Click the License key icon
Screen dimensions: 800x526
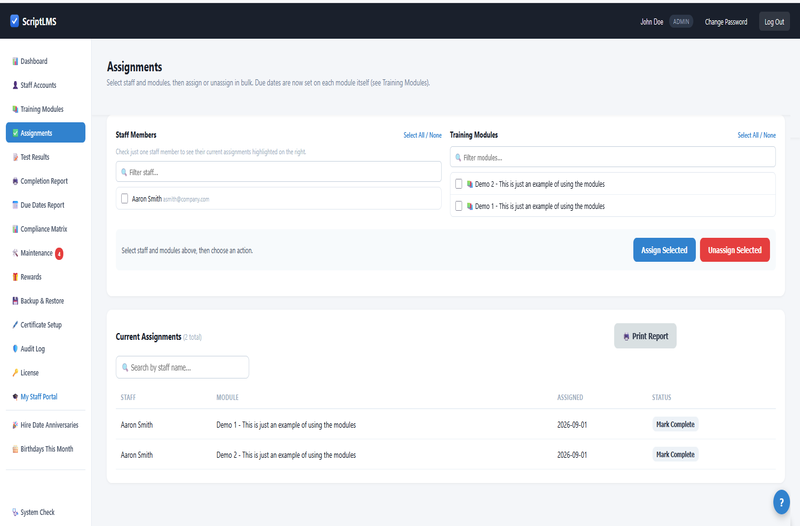click(15, 373)
